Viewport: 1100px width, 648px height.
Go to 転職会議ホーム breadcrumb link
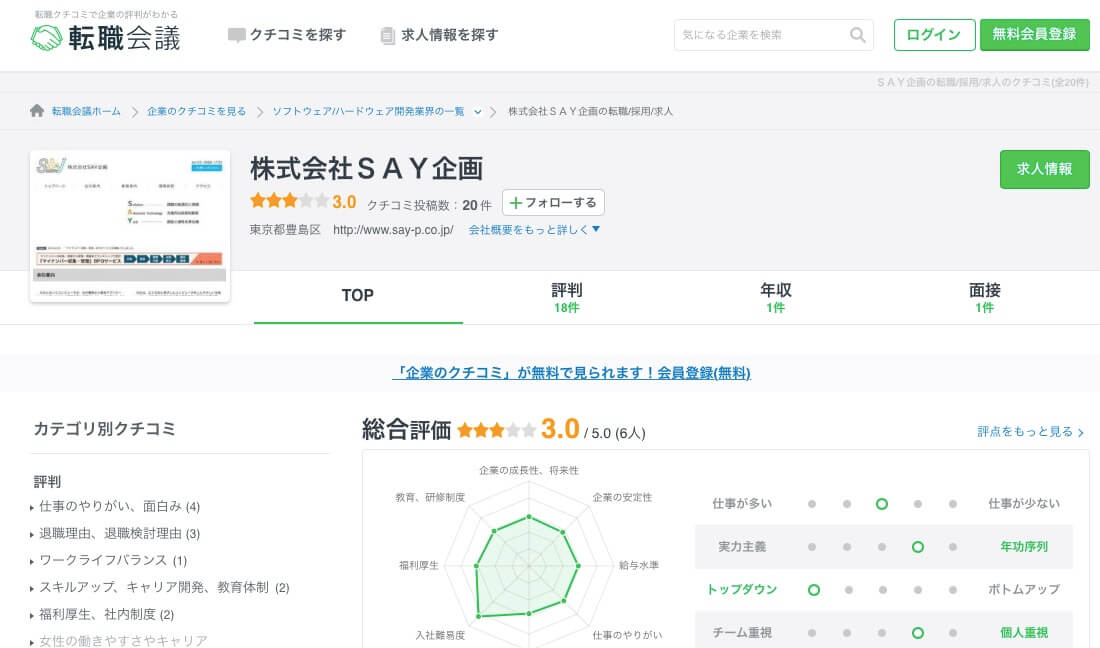(x=86, y=111)
